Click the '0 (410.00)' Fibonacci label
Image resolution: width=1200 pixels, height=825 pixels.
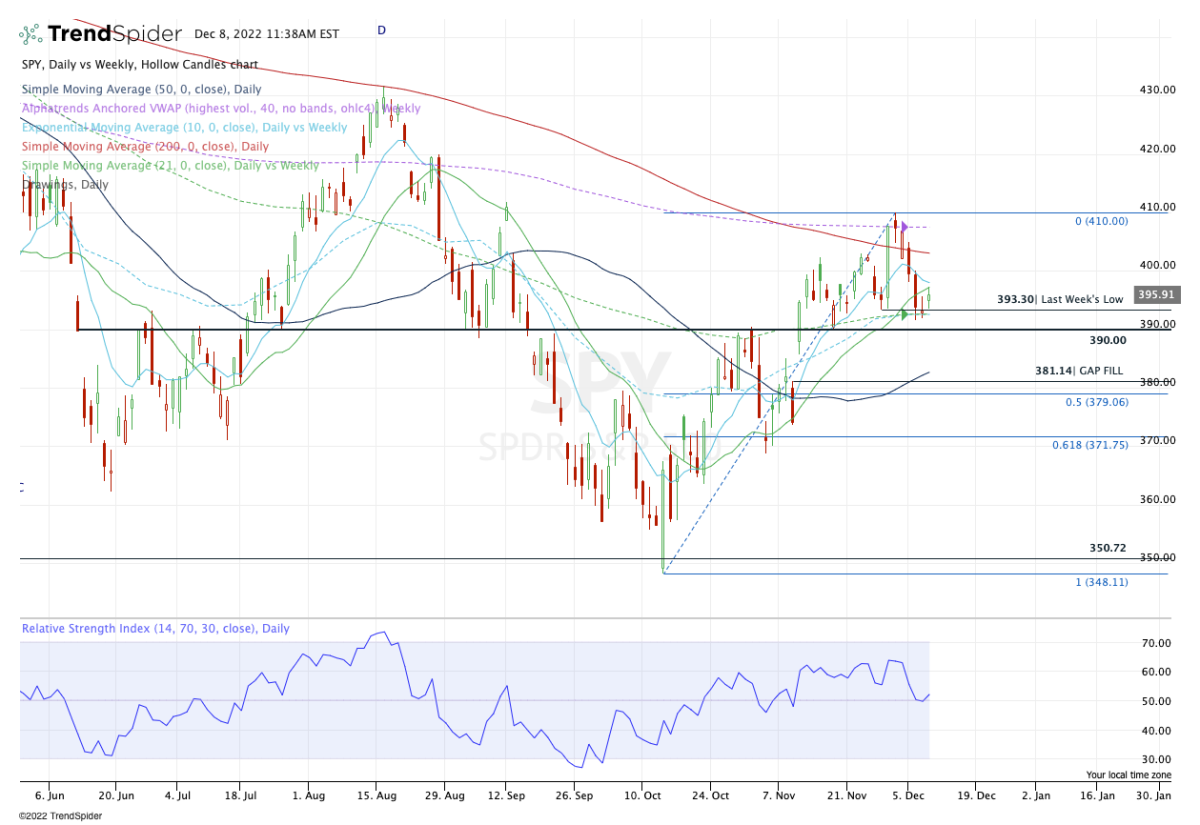(x=1101, y=221)
